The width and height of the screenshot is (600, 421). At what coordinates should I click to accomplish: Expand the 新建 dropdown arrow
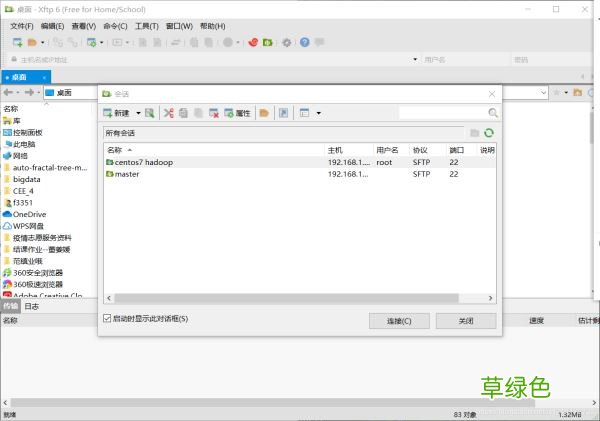[138, 113]
